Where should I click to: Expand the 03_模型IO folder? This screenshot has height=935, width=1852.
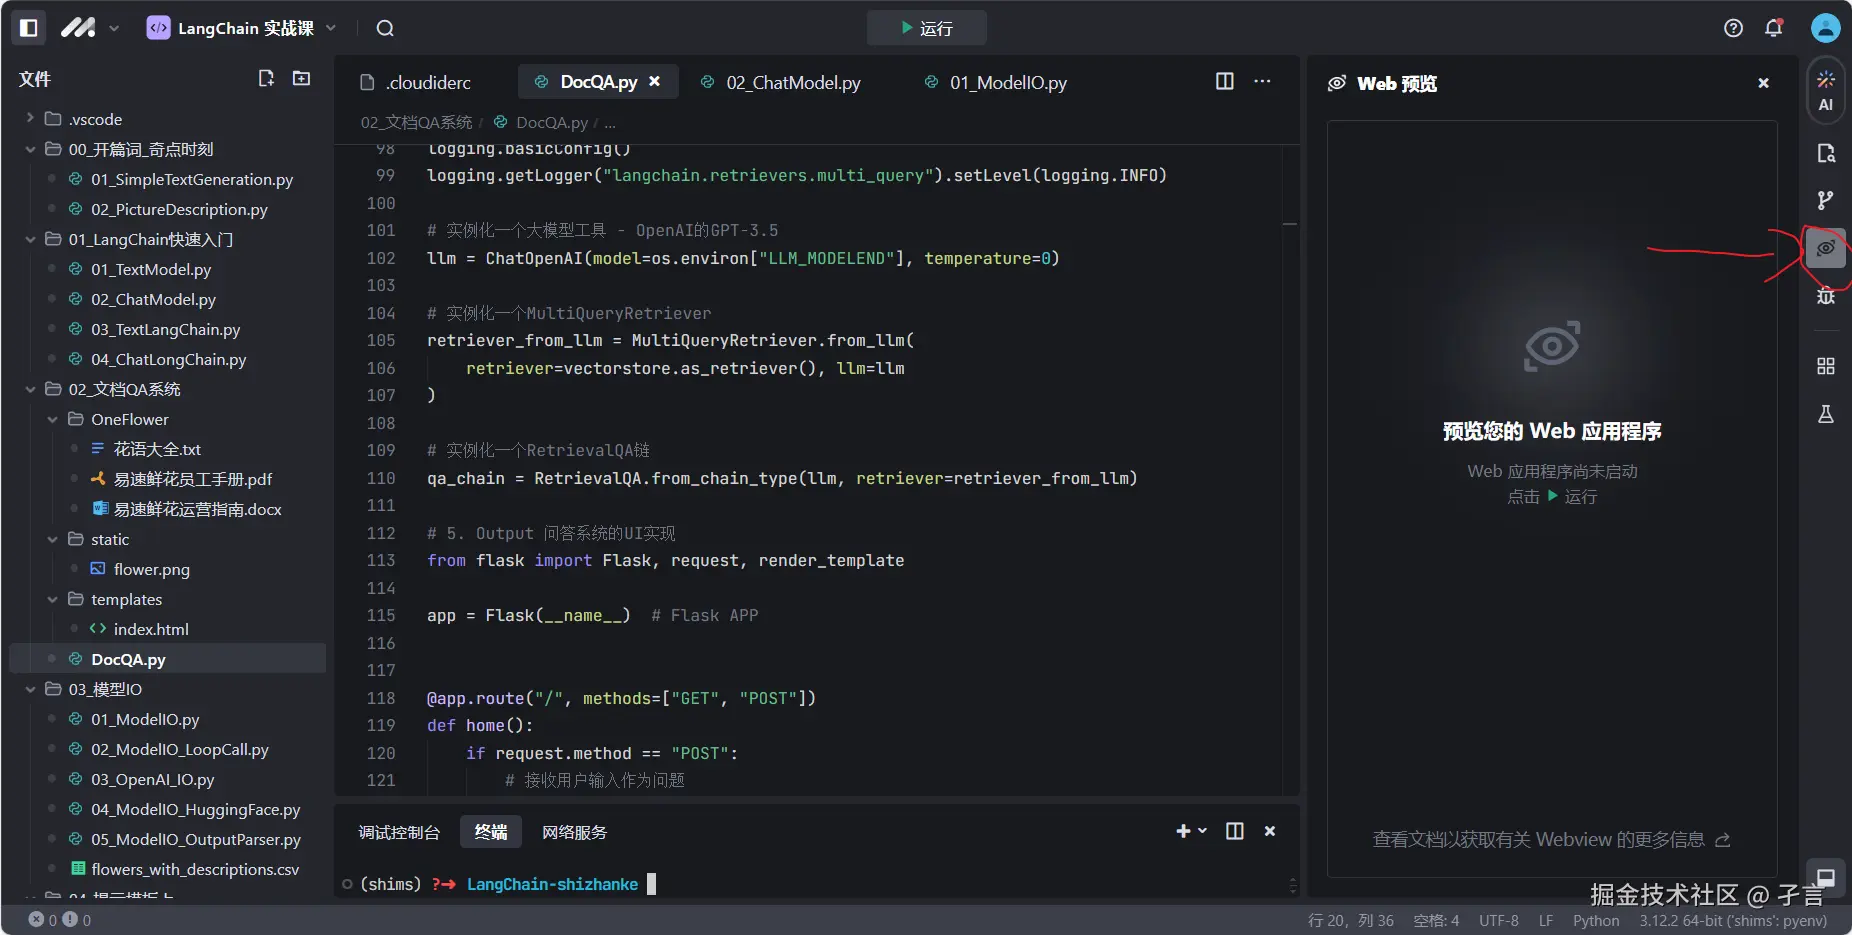pyautogui.click(x=31, y=689)
